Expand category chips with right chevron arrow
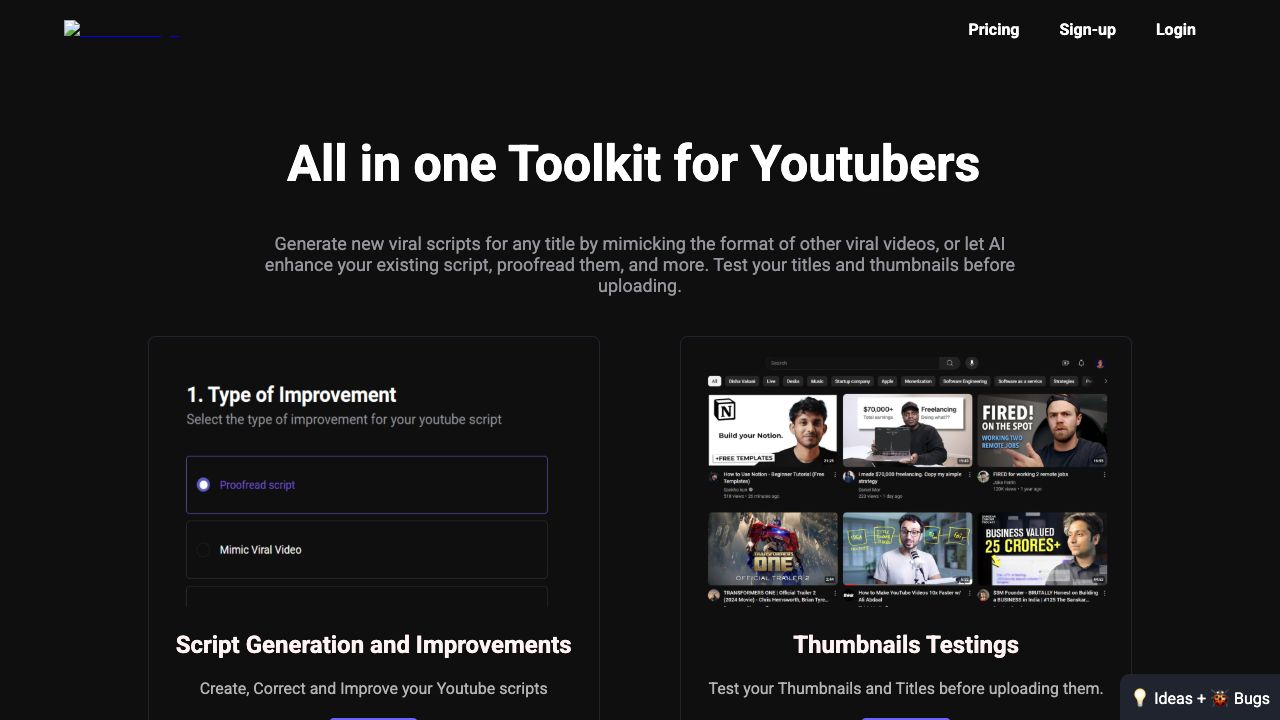The height and width of the screenshot is (720, 1280). click(1105, 381)
